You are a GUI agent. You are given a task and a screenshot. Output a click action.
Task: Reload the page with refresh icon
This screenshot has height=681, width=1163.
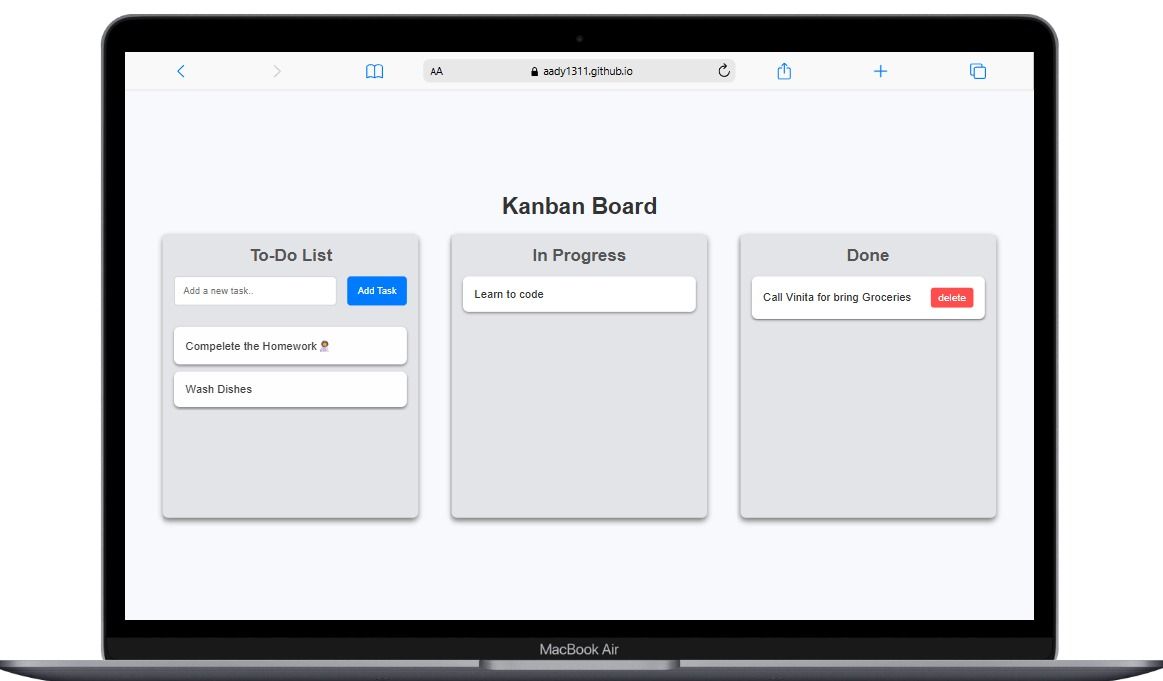[723, 71]
